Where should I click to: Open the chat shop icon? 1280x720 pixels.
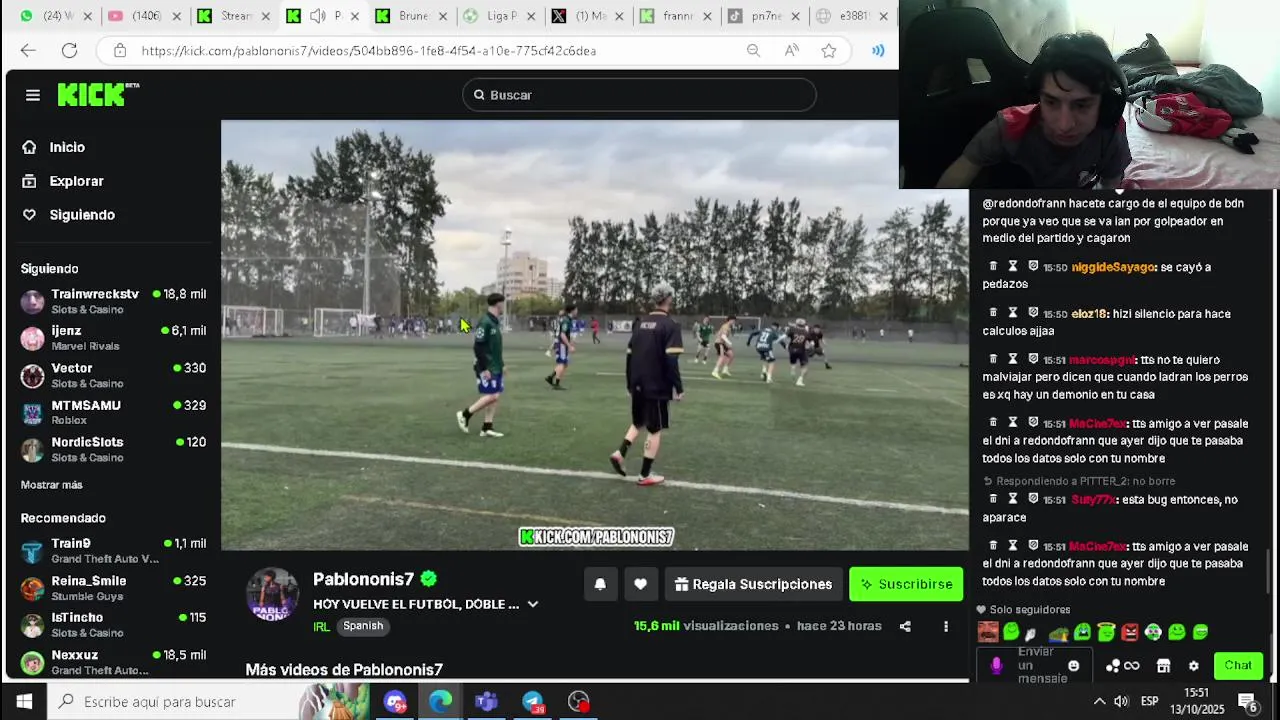[1163, 666]
